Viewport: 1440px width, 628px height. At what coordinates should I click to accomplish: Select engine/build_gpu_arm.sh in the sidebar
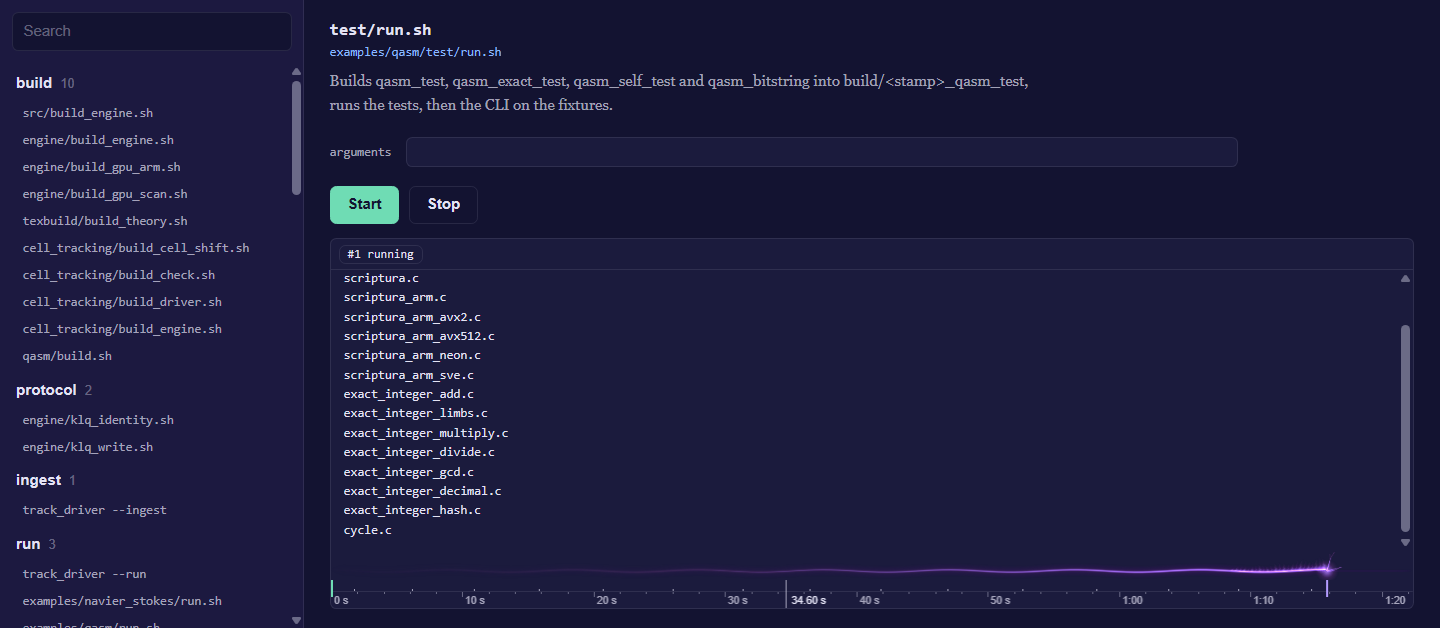pyautogui.click(x=101, y=167)
